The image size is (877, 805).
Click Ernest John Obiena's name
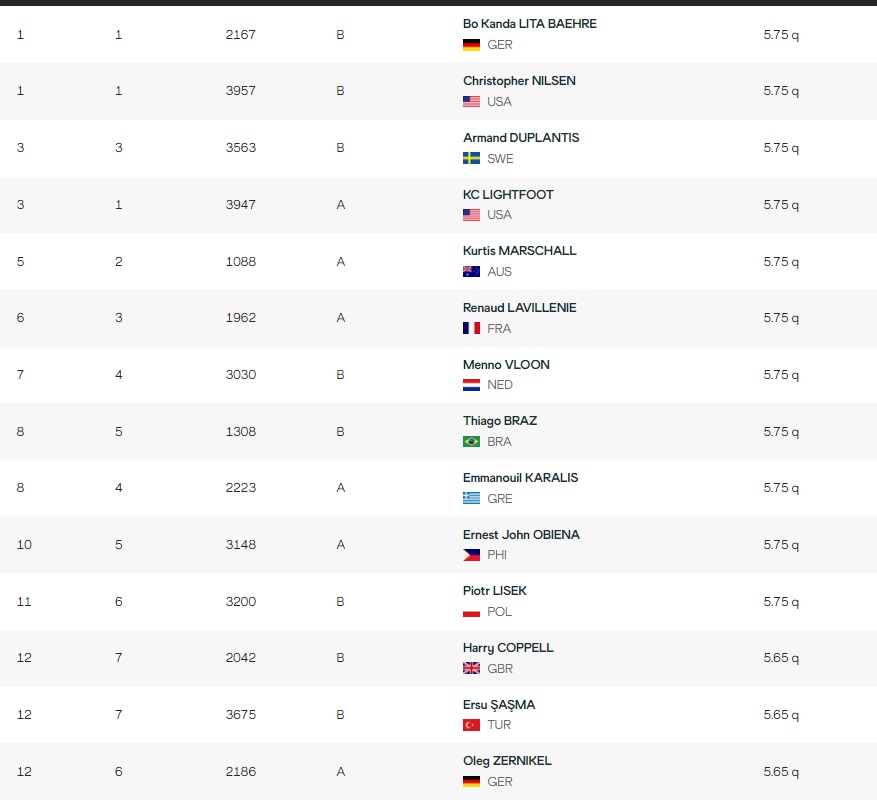click(x=521, y=535)
